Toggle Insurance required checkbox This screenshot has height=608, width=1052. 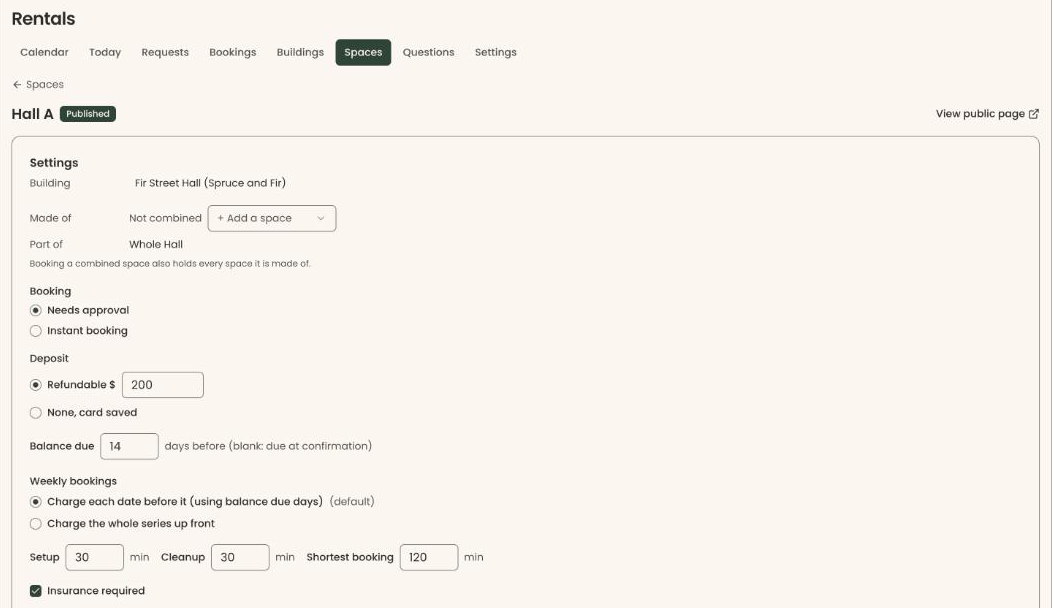coord(36,591)
